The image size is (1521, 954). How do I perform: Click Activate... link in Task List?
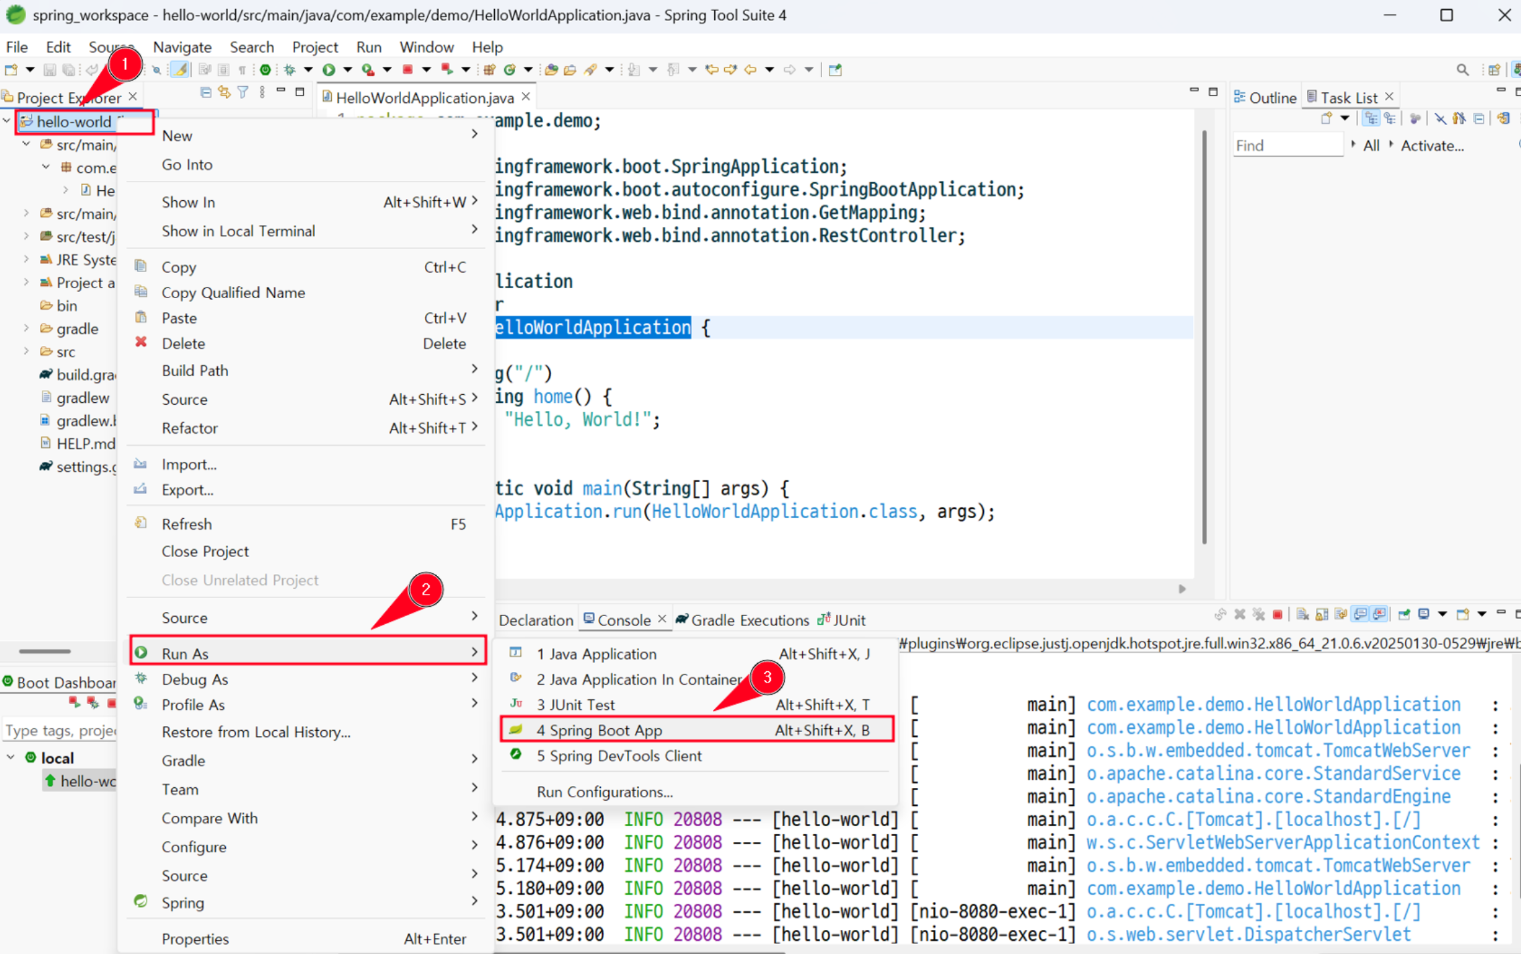click(x=1432, y=145)
